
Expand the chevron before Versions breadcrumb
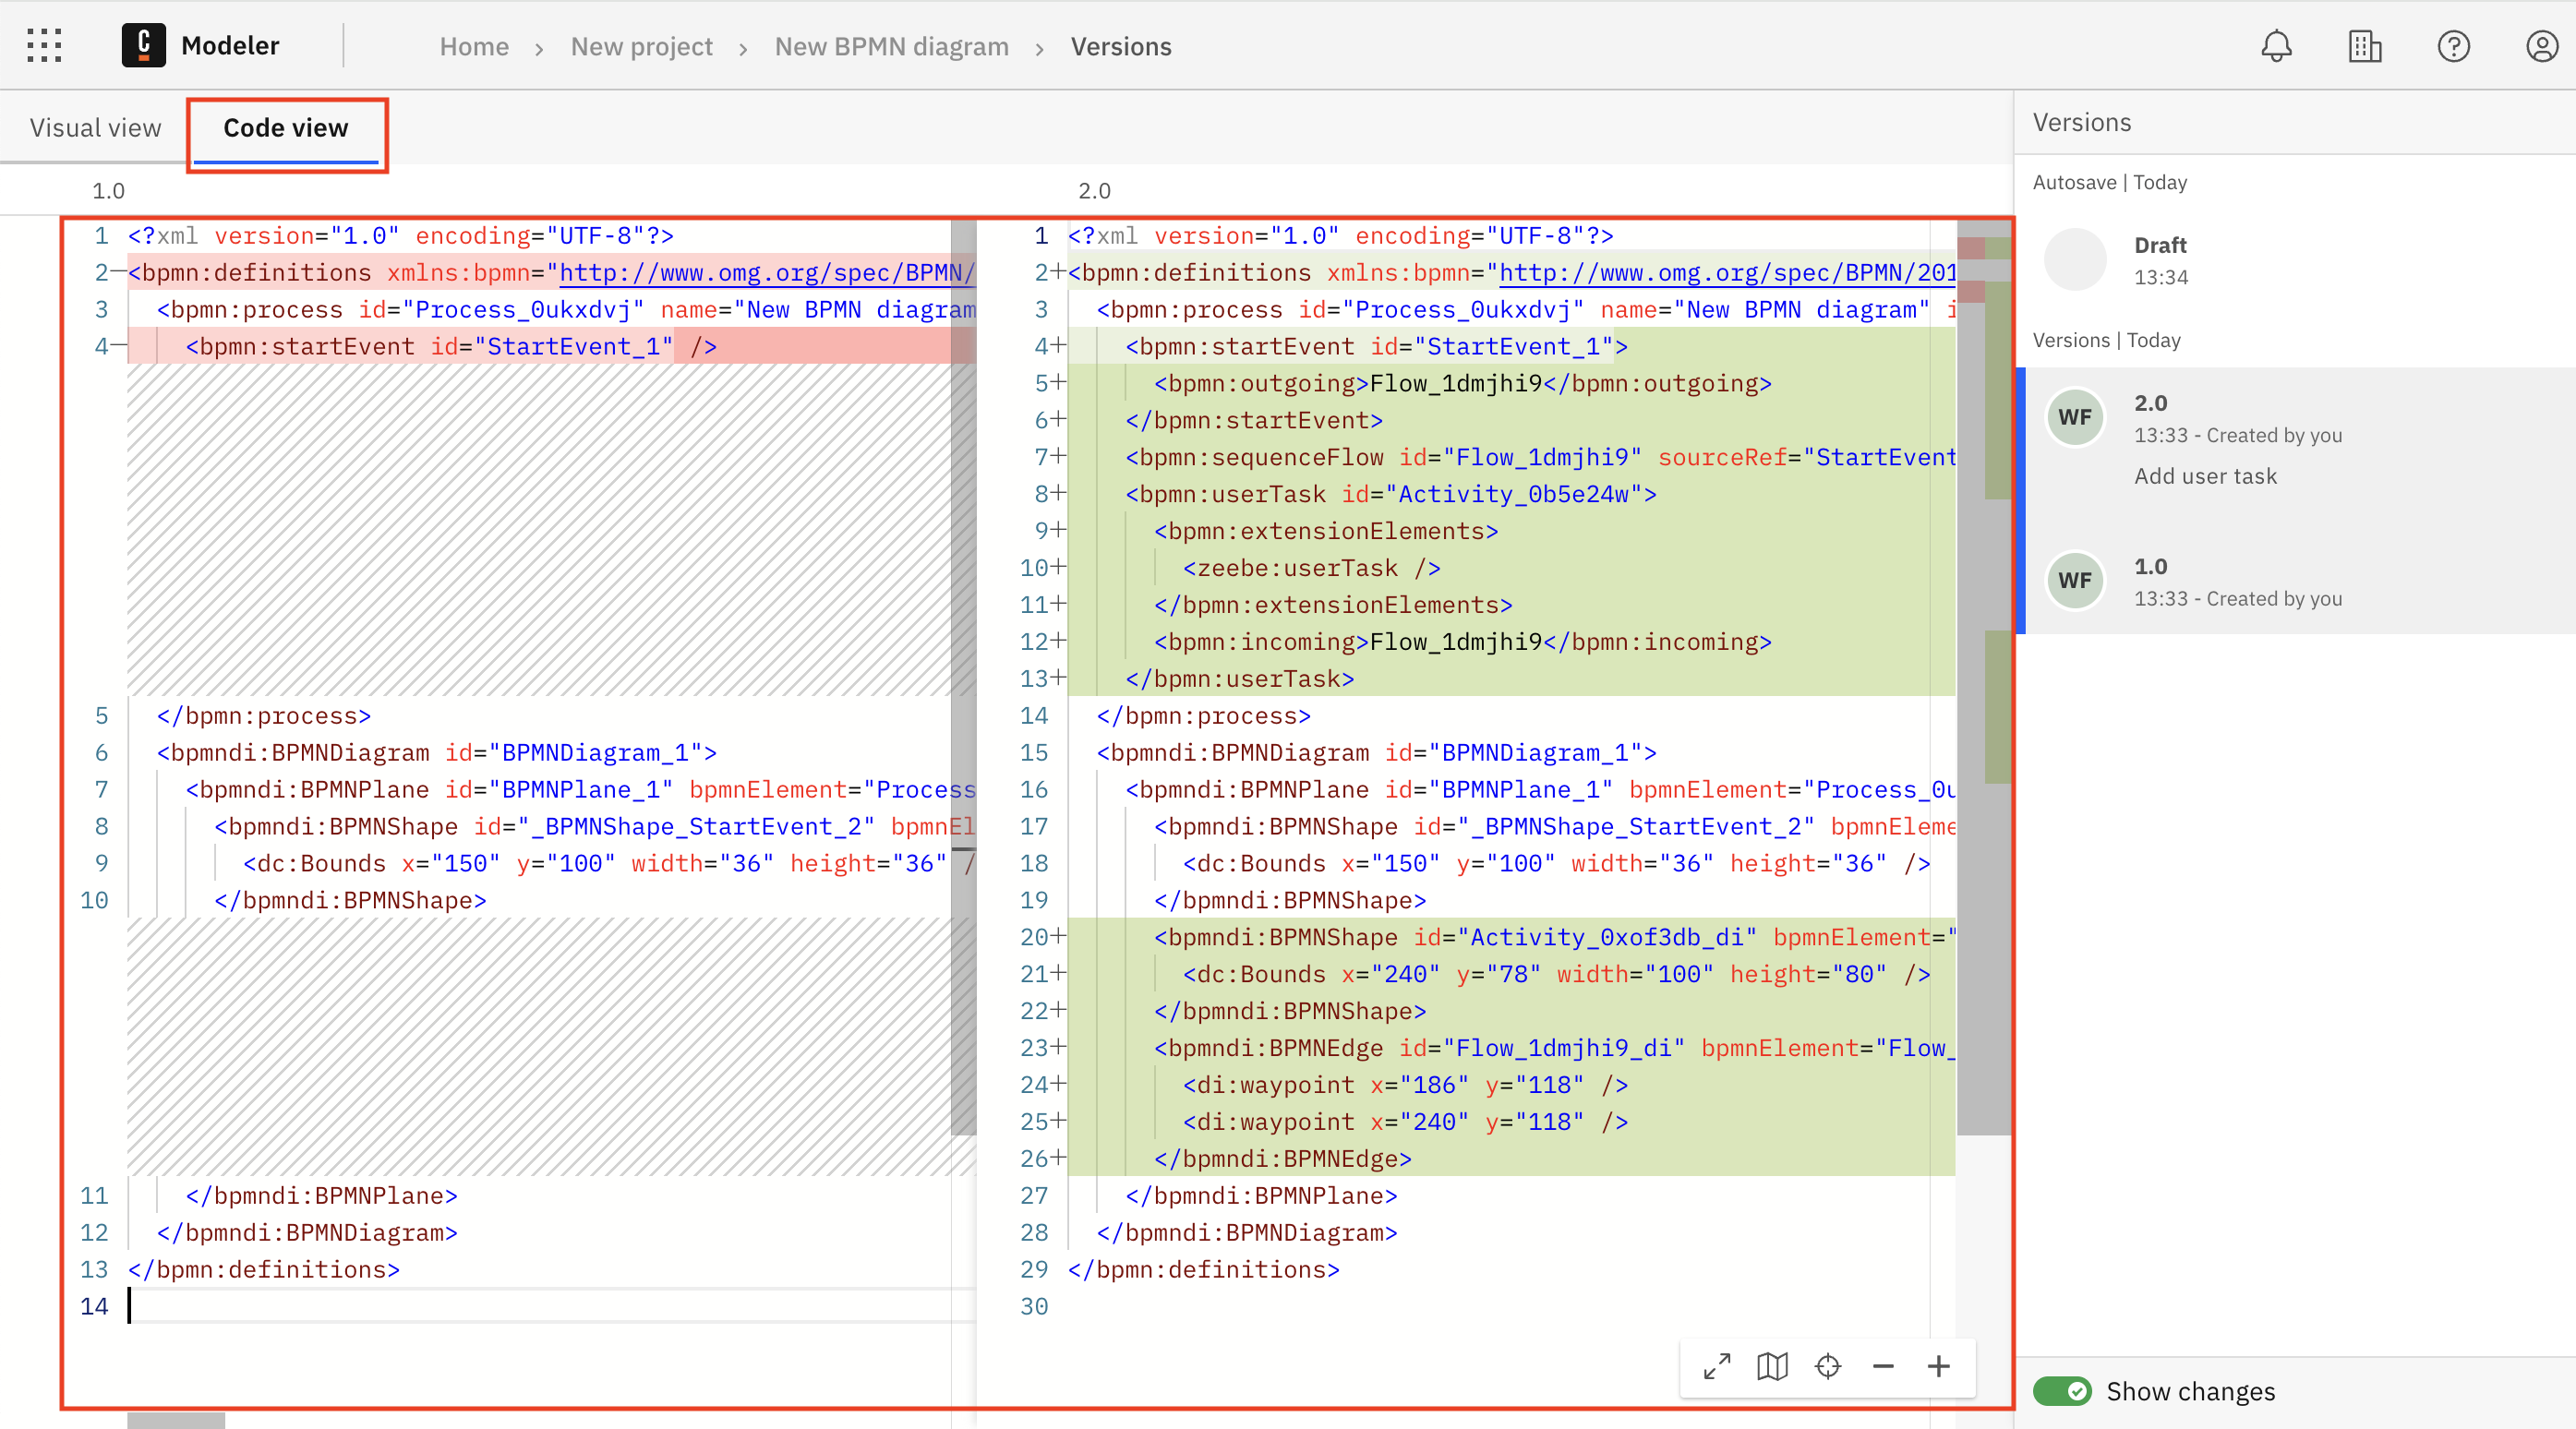(x=1041, y=47)
